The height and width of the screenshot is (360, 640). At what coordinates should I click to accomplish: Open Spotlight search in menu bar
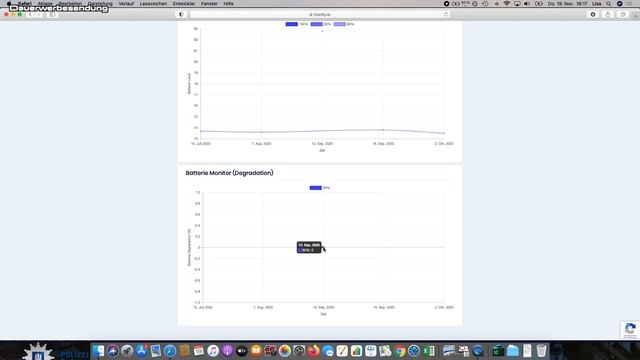coord(609,4)
